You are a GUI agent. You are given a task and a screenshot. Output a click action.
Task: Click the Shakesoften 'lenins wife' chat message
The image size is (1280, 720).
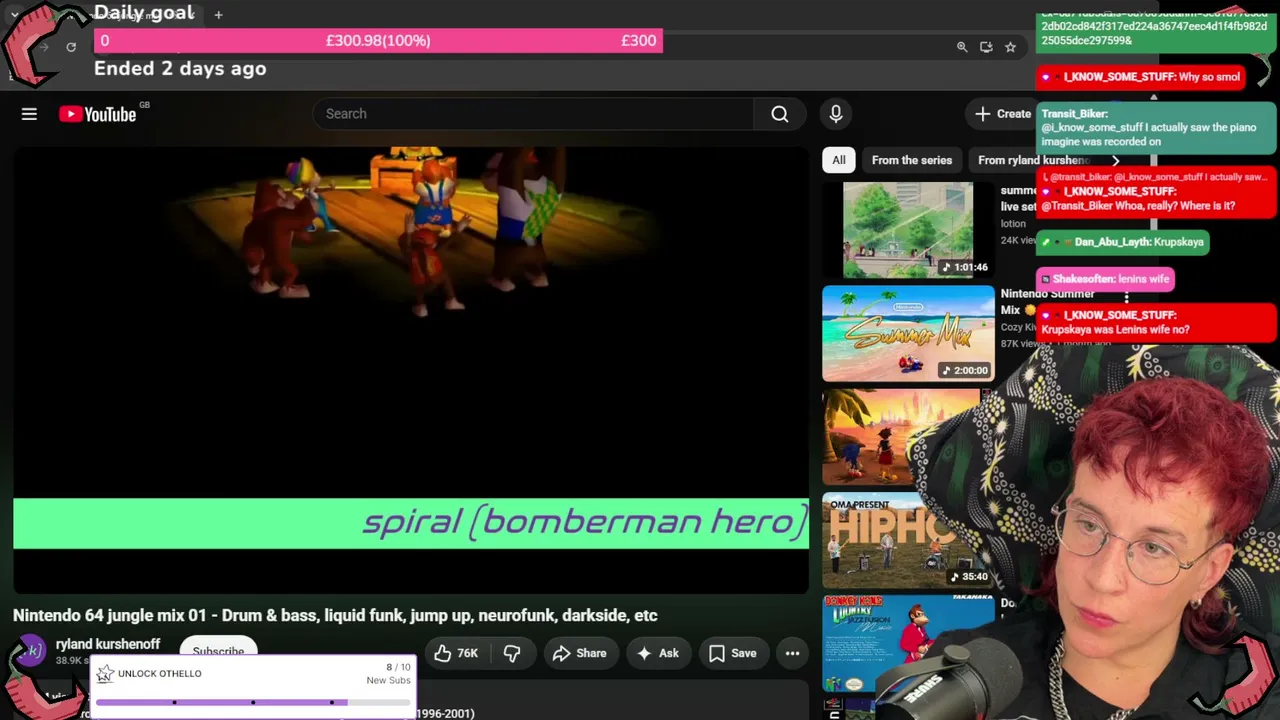point(1105,279)
